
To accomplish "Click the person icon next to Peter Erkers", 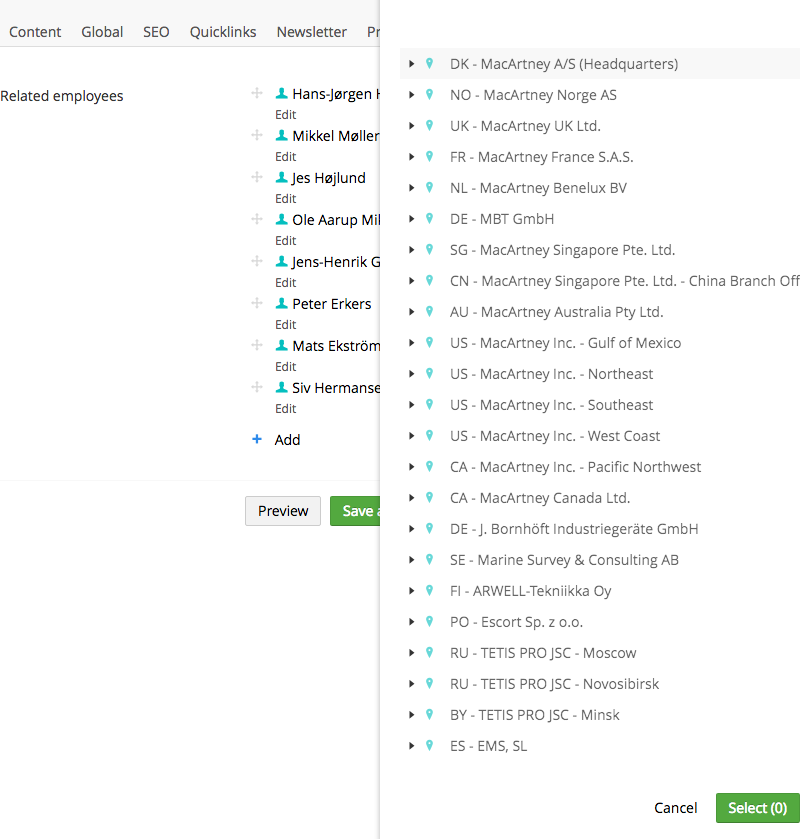I will tap(282, 304).
